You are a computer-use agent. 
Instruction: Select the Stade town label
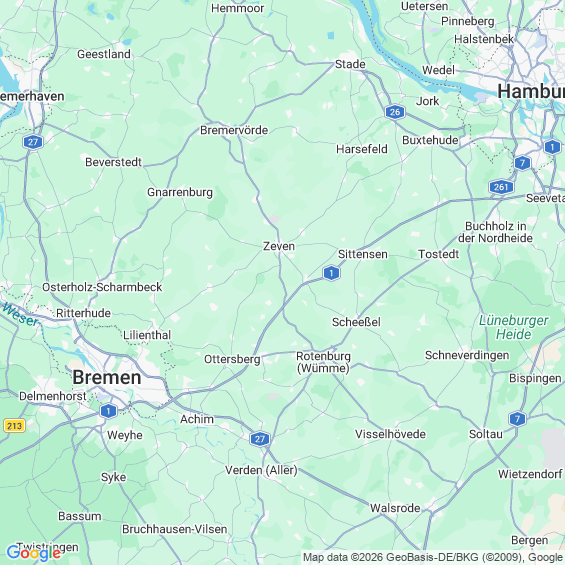point(350,64)
